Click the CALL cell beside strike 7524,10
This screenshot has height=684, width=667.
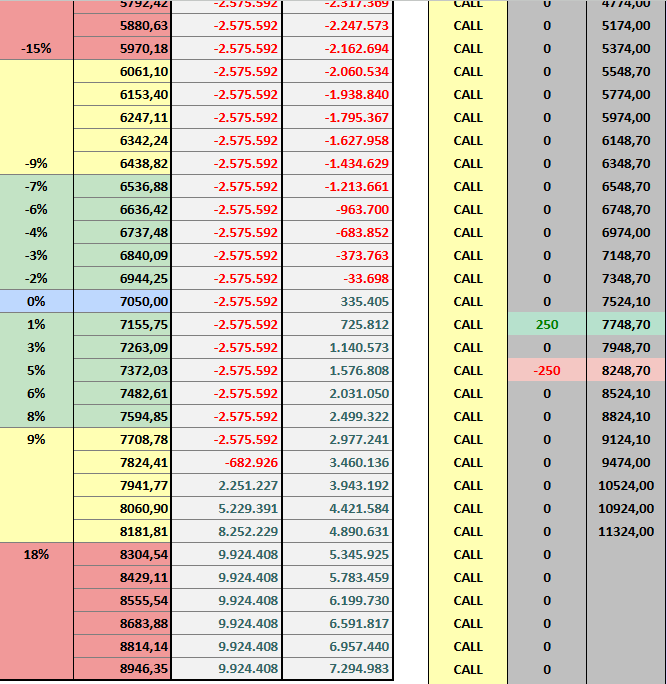click(x=468, y=301)
